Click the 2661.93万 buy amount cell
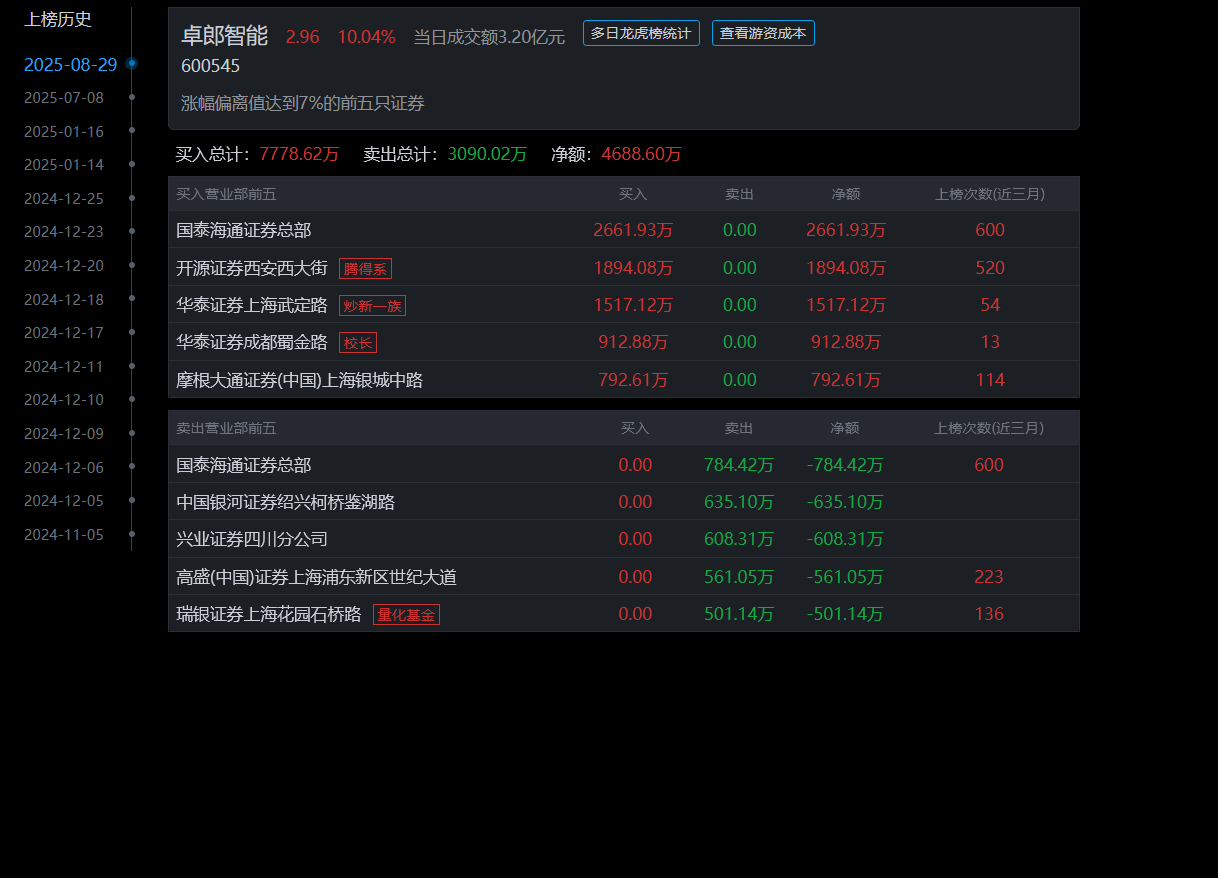 coord(633,230)
